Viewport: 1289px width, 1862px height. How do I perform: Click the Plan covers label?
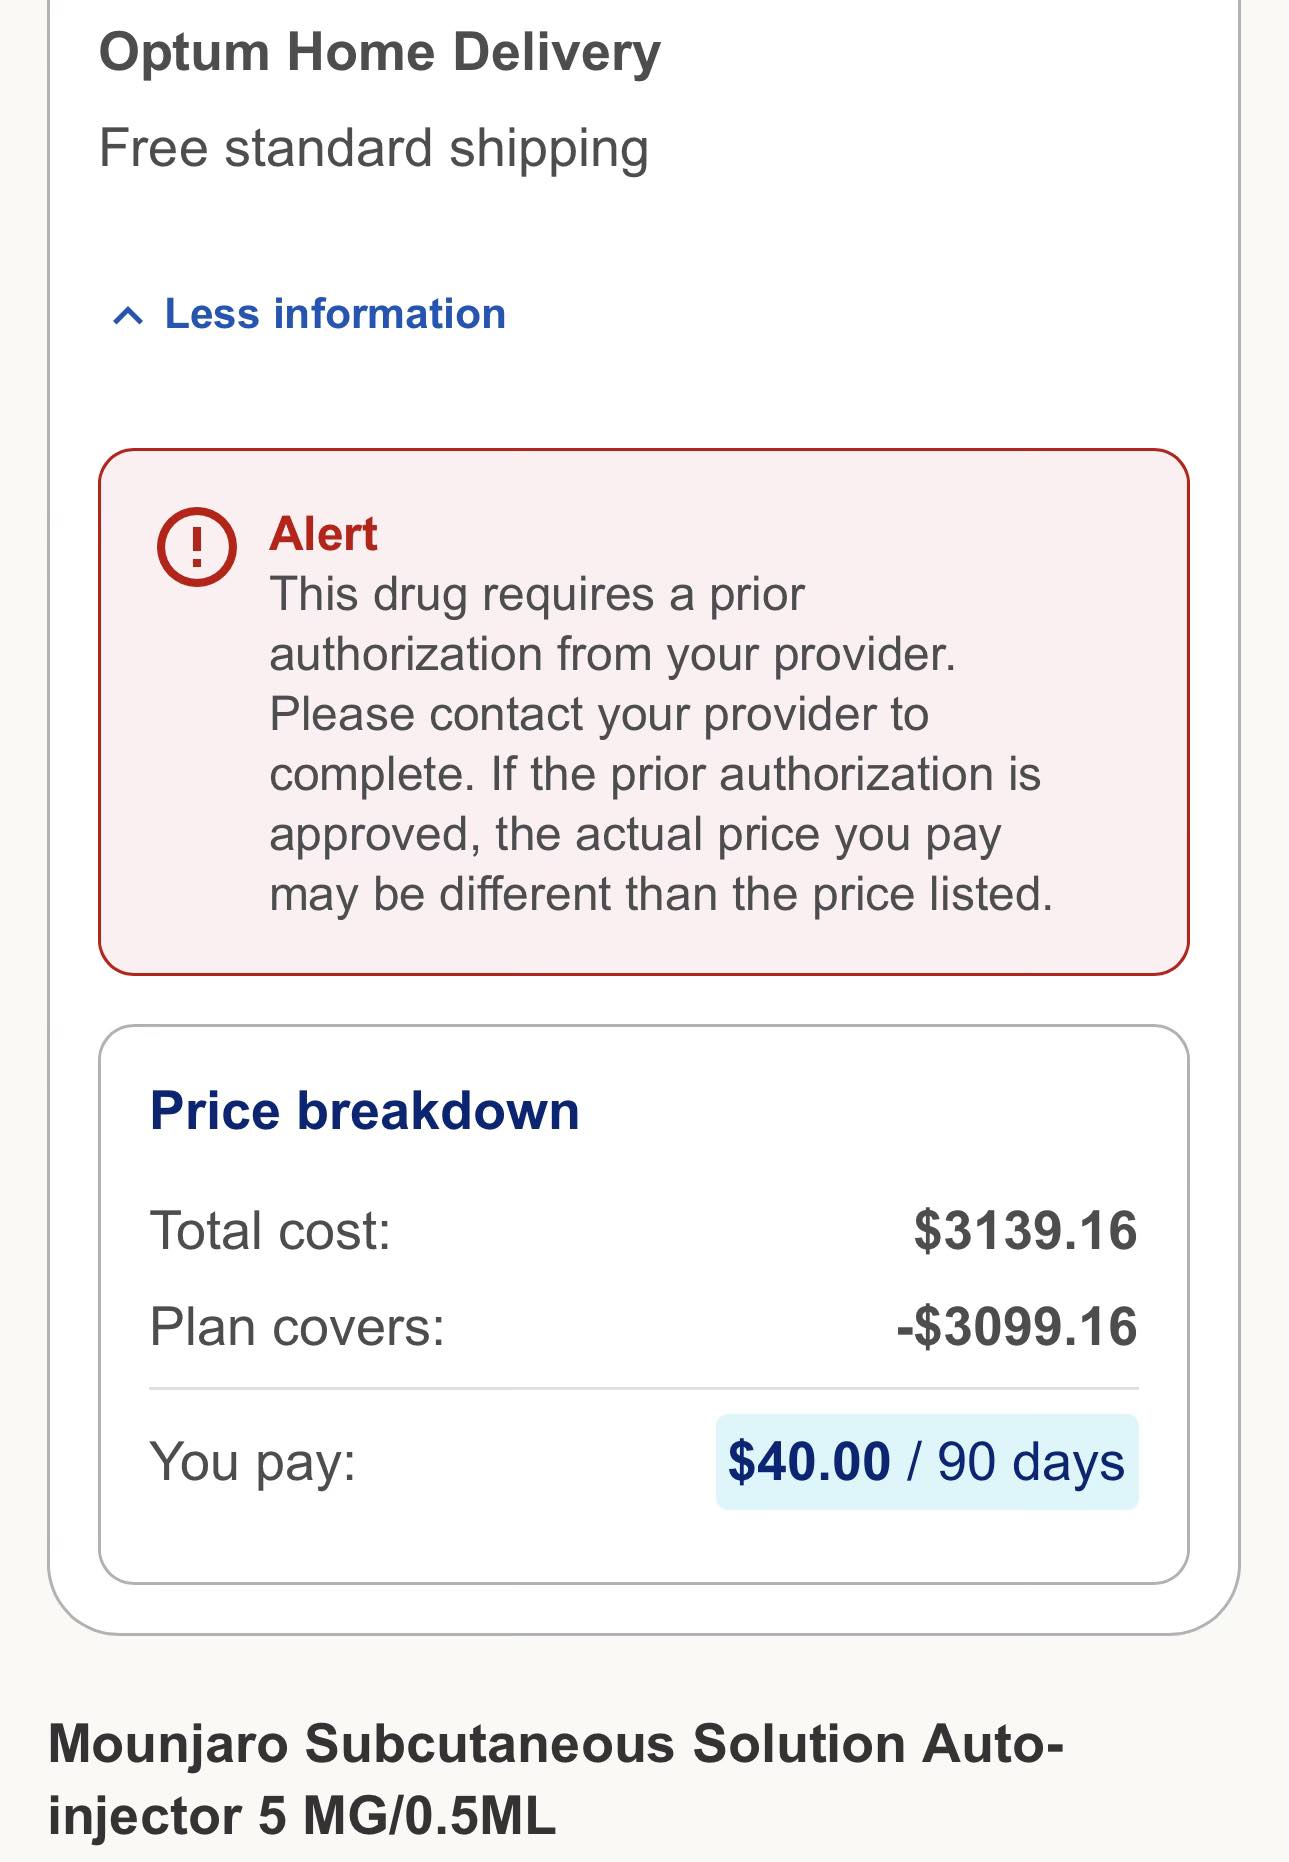297,1328
